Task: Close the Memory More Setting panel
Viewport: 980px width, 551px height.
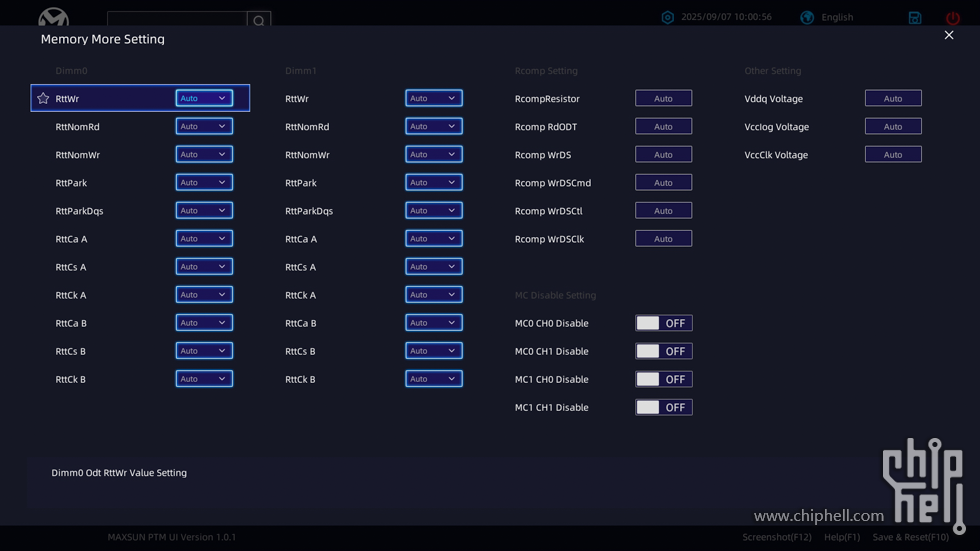Action: 949,35
